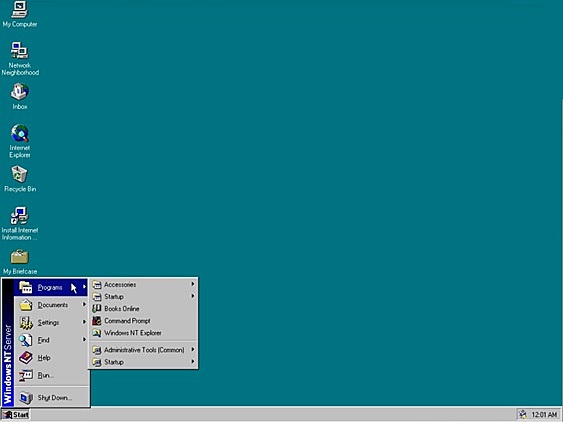The height and width of the screenshot is (422, 563).
Task: Click arrow next to Accessories
Action: (x=193, y=284)
